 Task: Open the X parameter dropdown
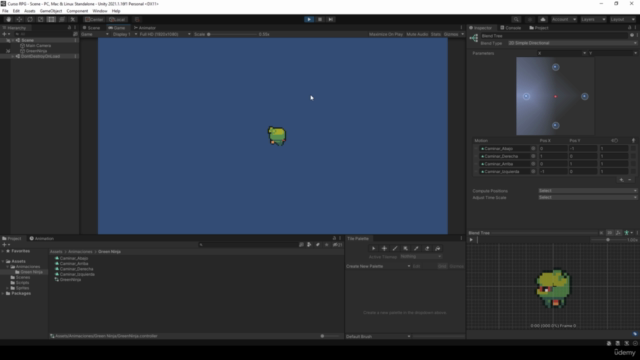pos(562,53)
